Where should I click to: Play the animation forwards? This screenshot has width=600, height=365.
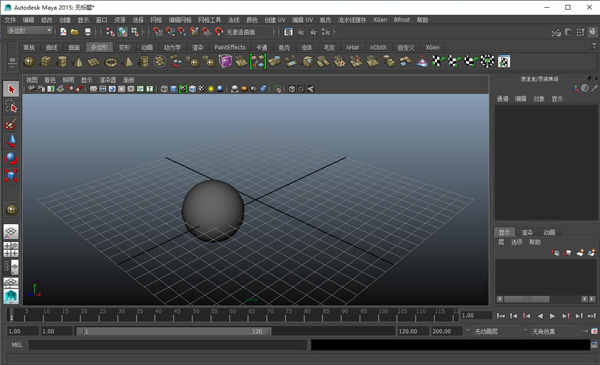coord(552,316)
